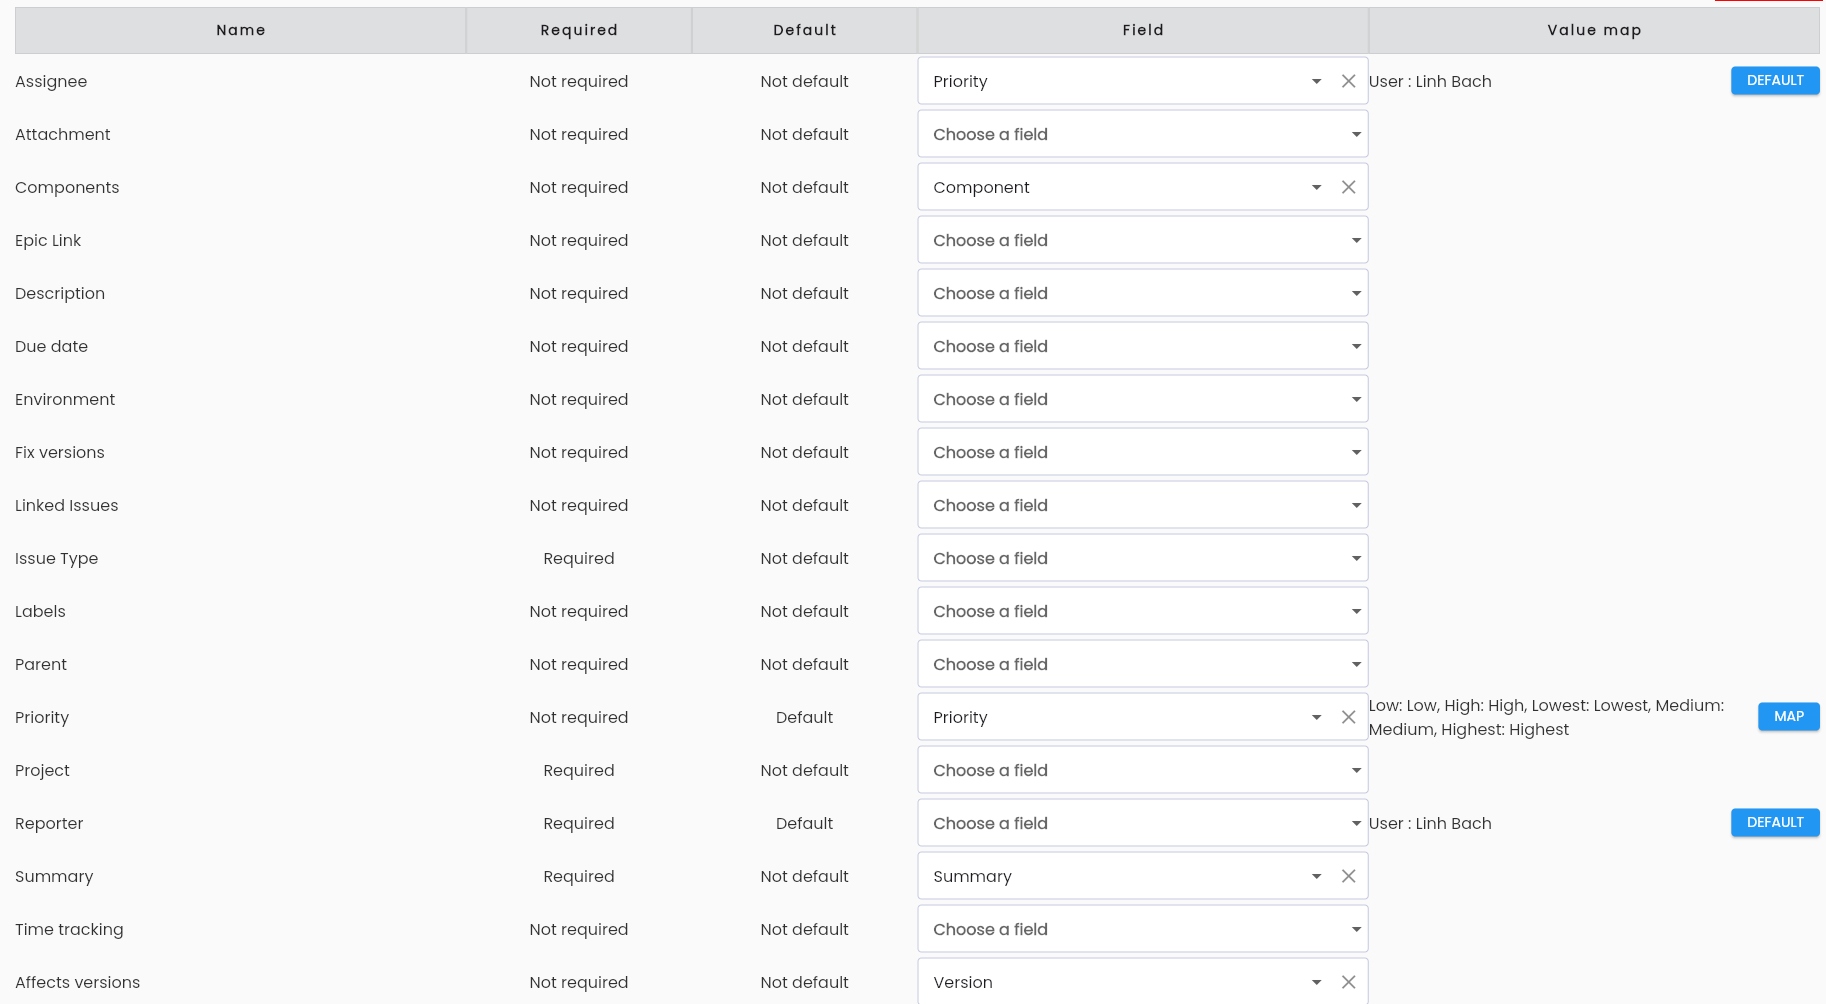Screen dimensions: 1826x1004
Task: Choose a field for Project
Action: pos(1142,770)
